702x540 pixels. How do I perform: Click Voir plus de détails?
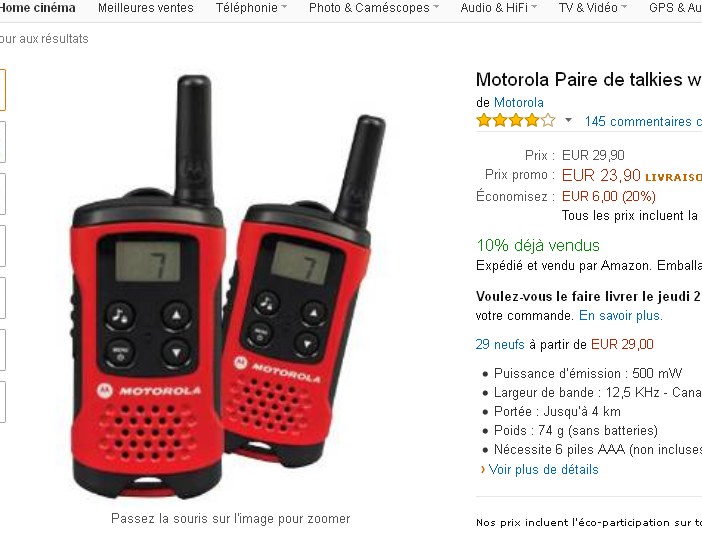click(543, 469)
